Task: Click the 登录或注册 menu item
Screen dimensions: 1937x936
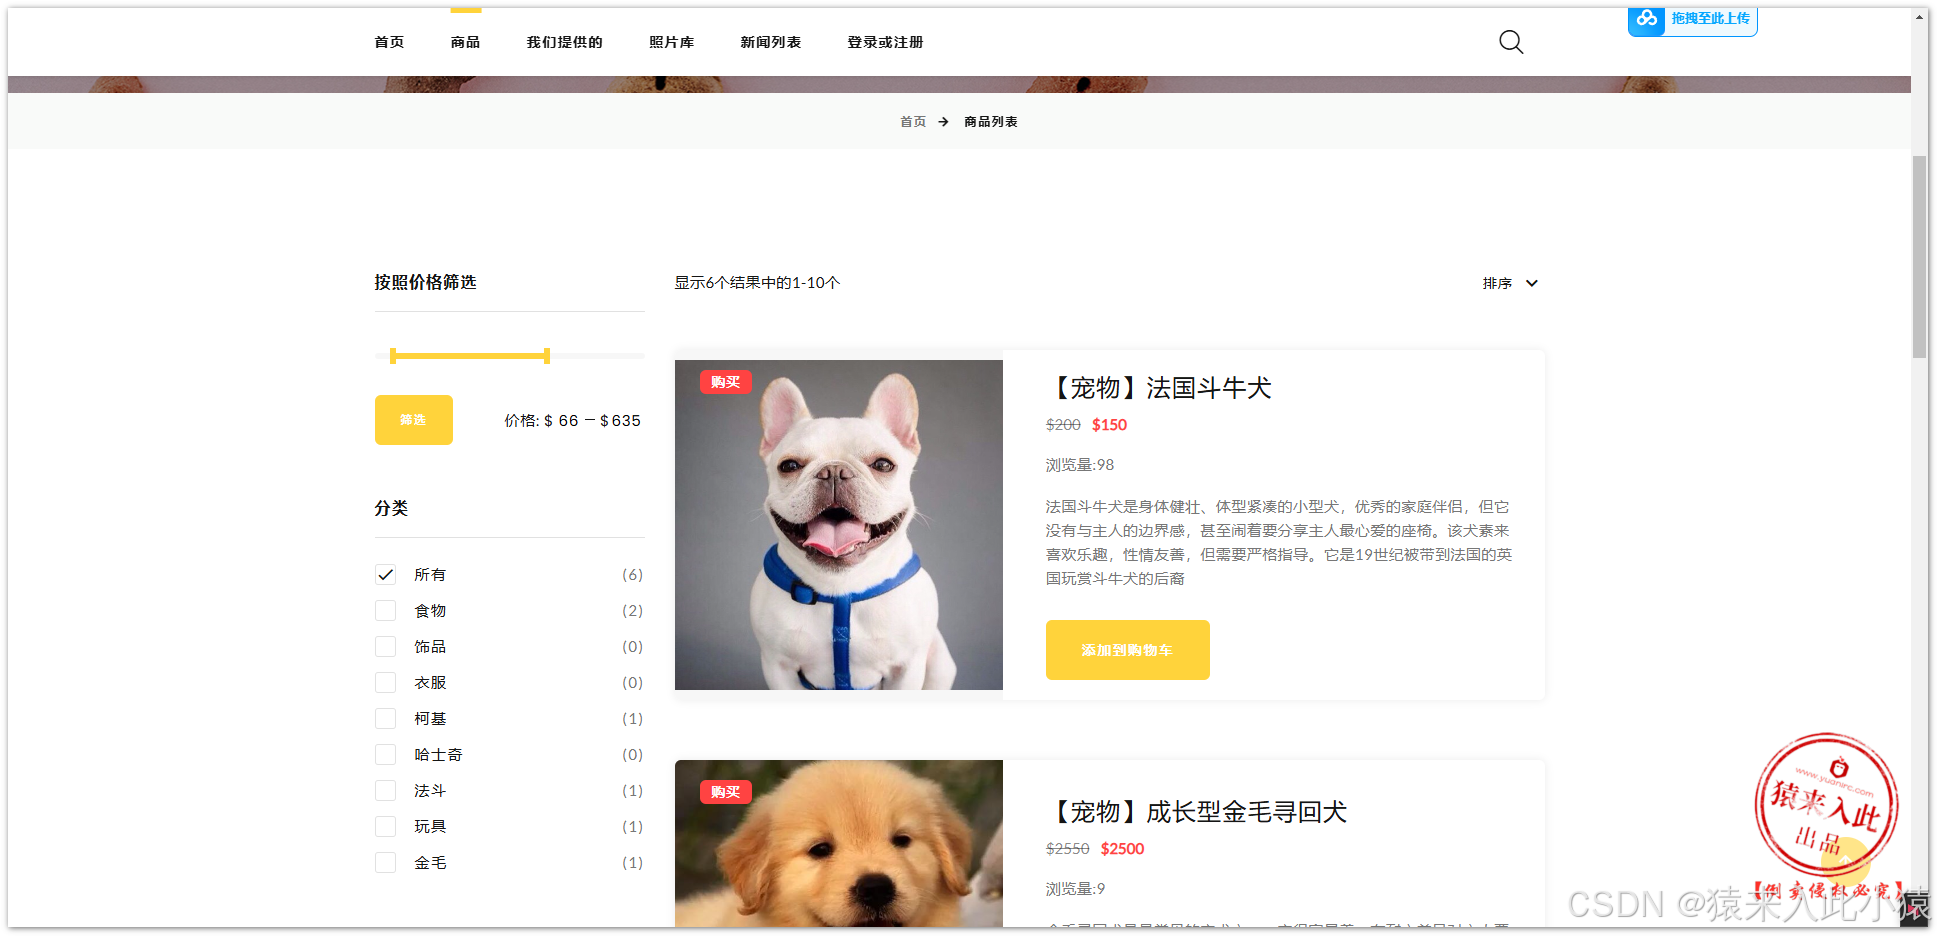Action: click(x=884, y=41)
